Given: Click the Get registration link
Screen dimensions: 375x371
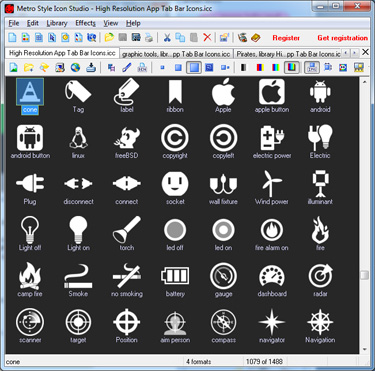Looking at the screenshot, I should click(x=342, y=38).
